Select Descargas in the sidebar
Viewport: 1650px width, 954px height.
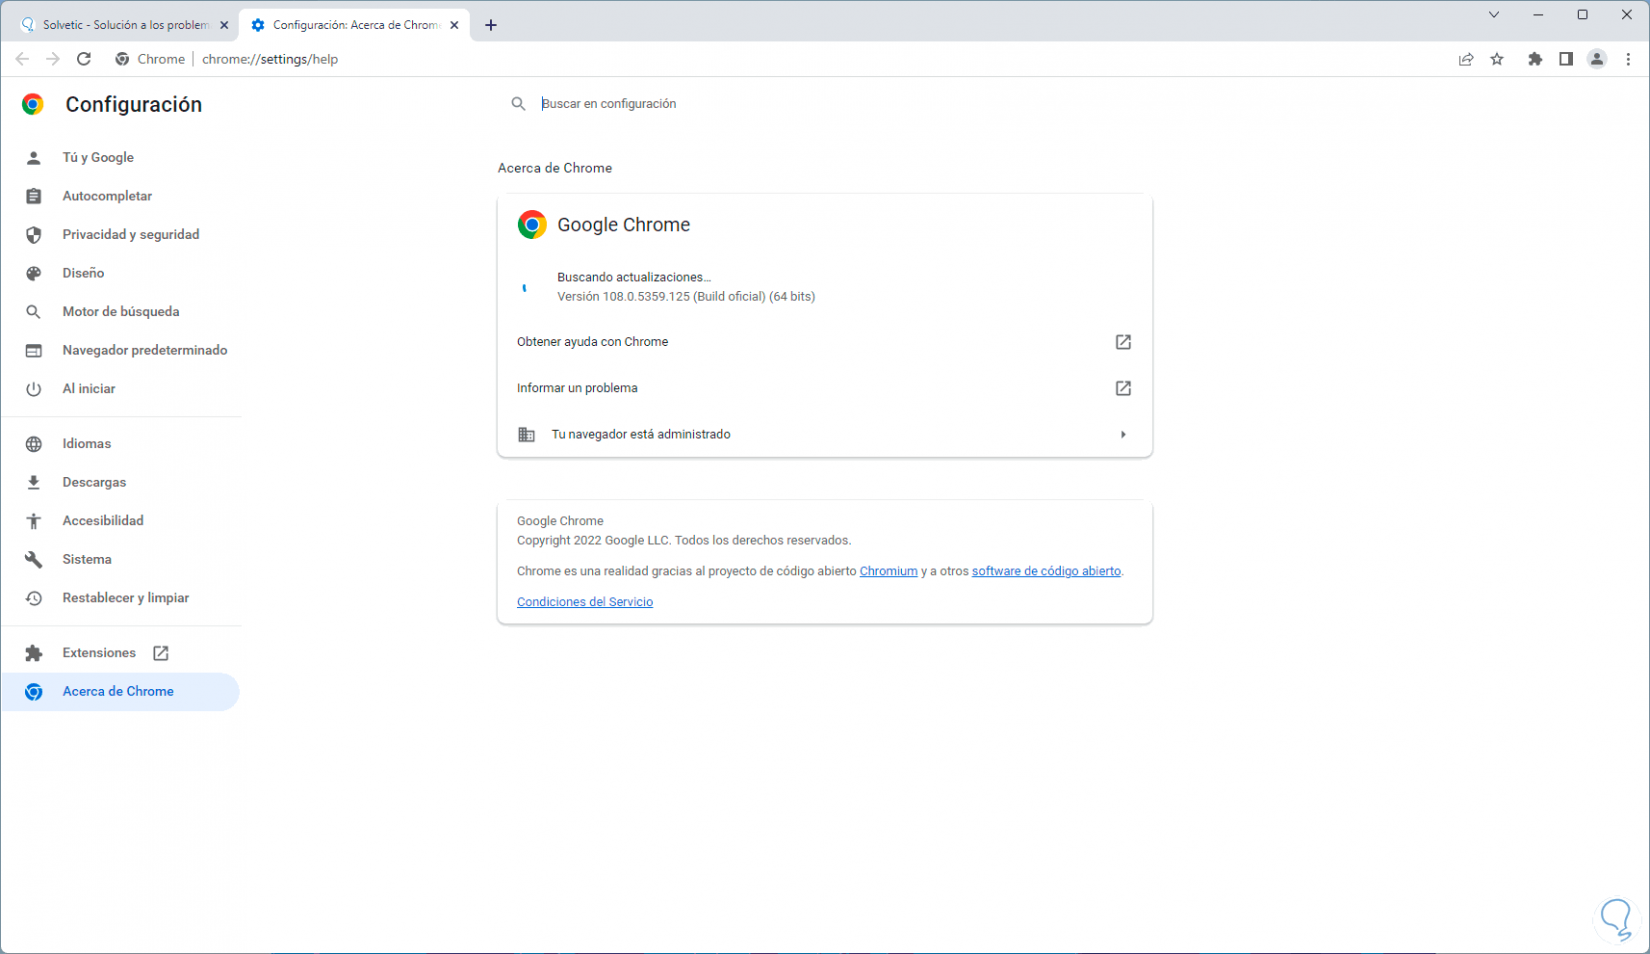[94, 482]
